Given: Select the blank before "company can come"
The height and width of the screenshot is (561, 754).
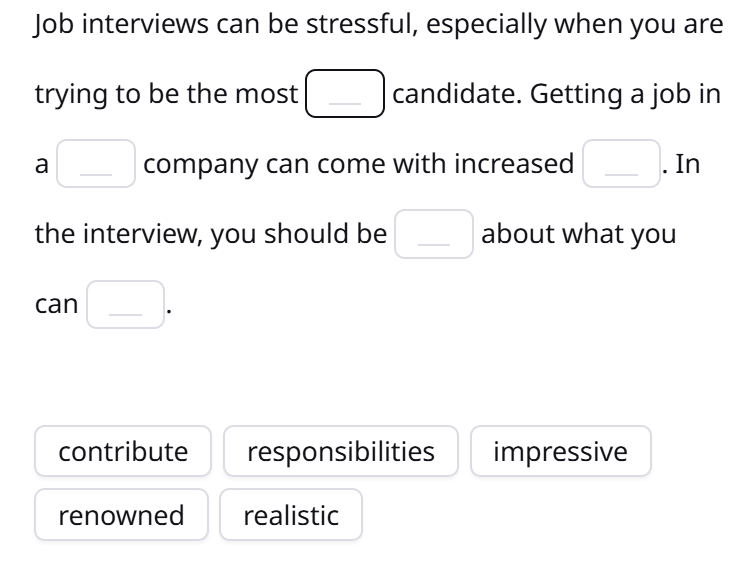Looking at the screenshot, I should (x=96, y=163).
